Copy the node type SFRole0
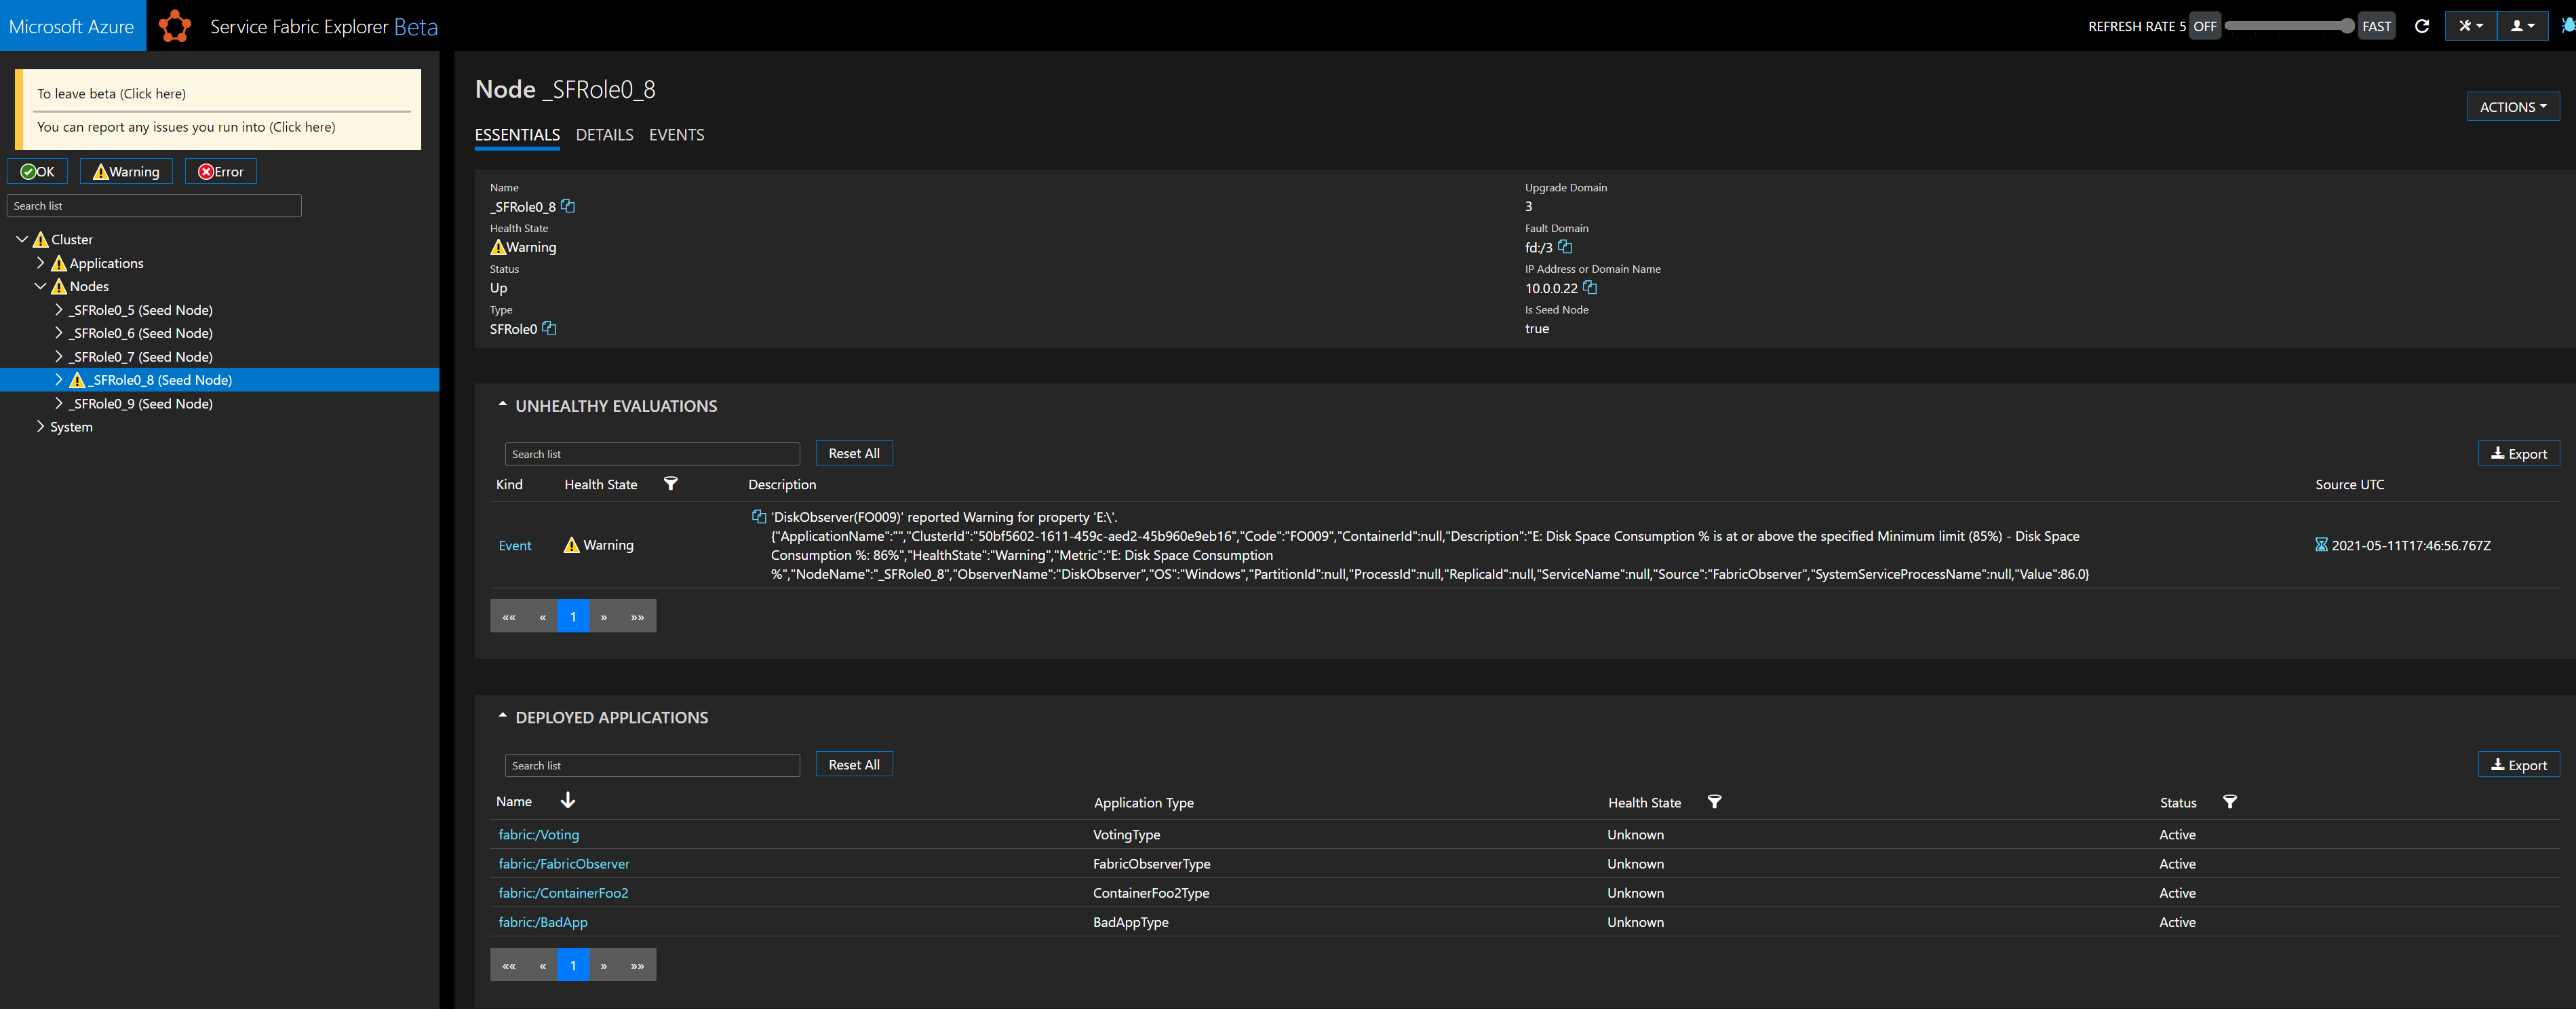 [x=549, y=328]
